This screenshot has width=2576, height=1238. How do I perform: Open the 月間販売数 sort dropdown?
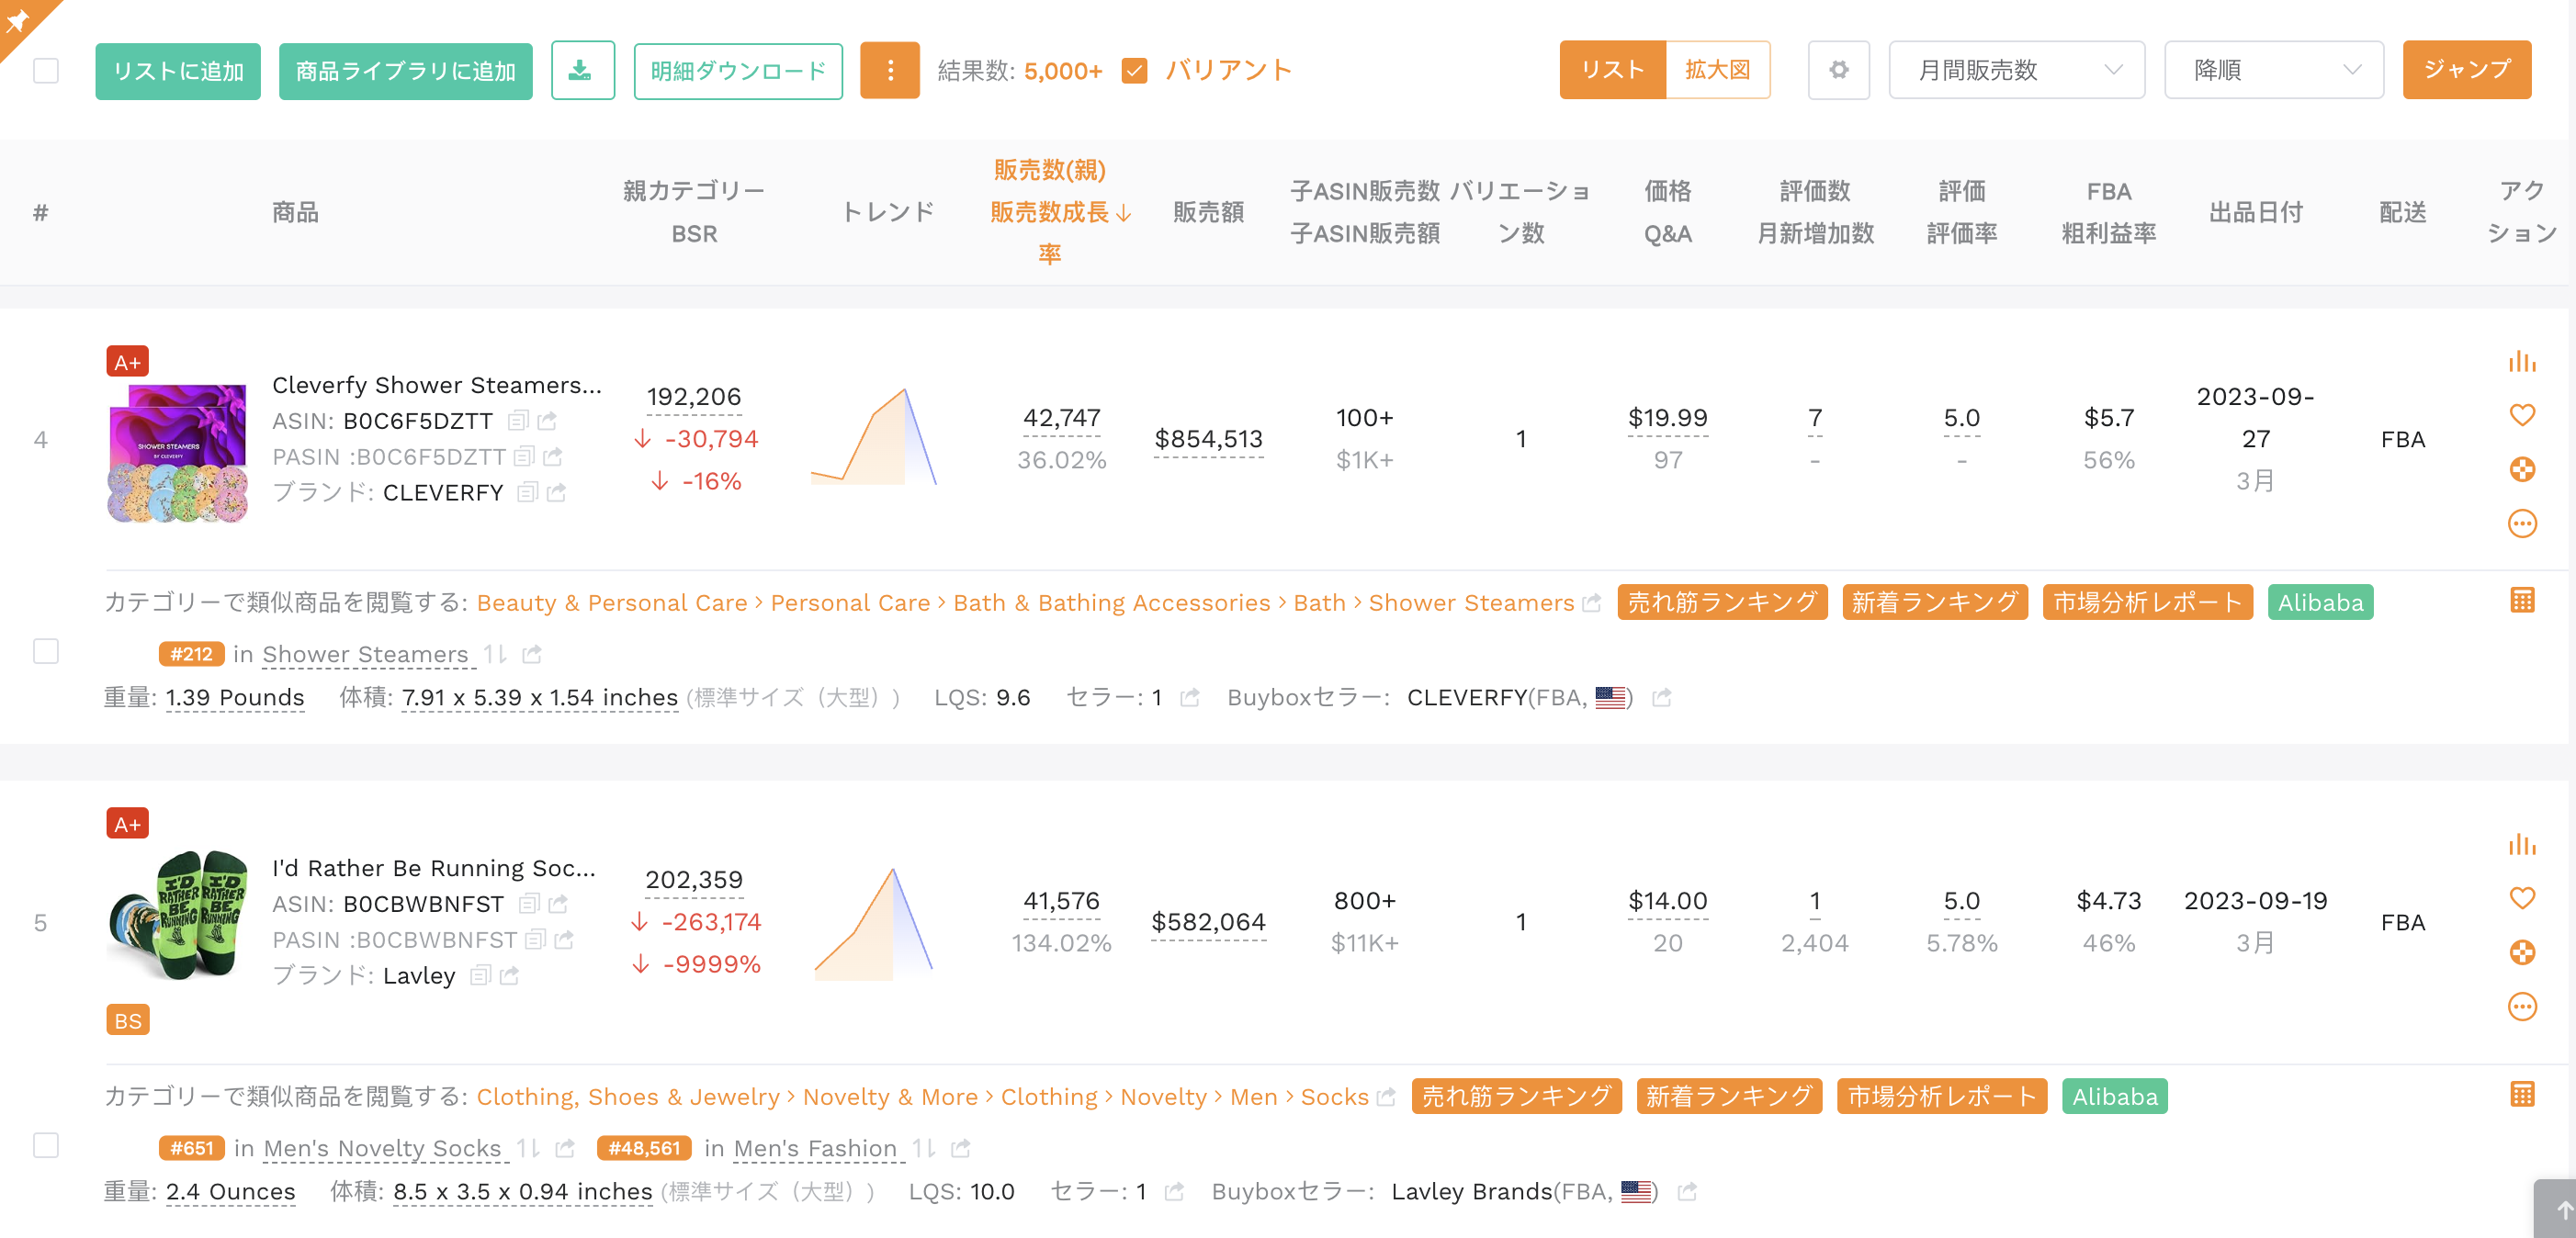tap(2016, 70)
